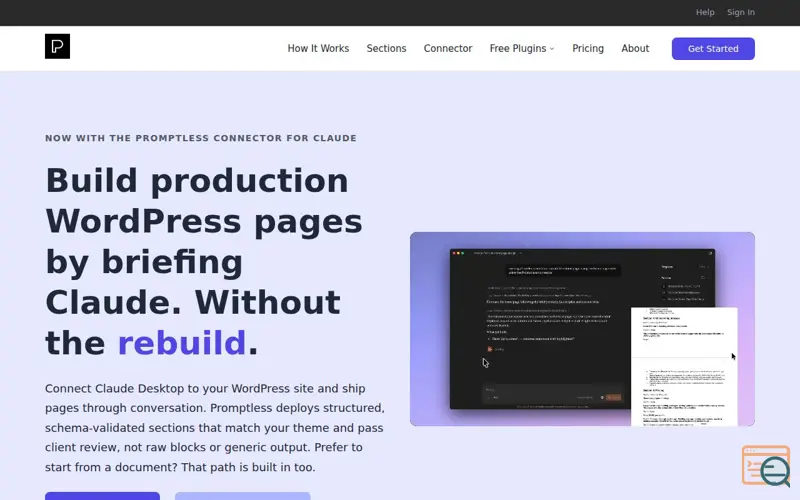Navigate to Connector page
Viewport: 800px width, 500px height.
point(448,48)
